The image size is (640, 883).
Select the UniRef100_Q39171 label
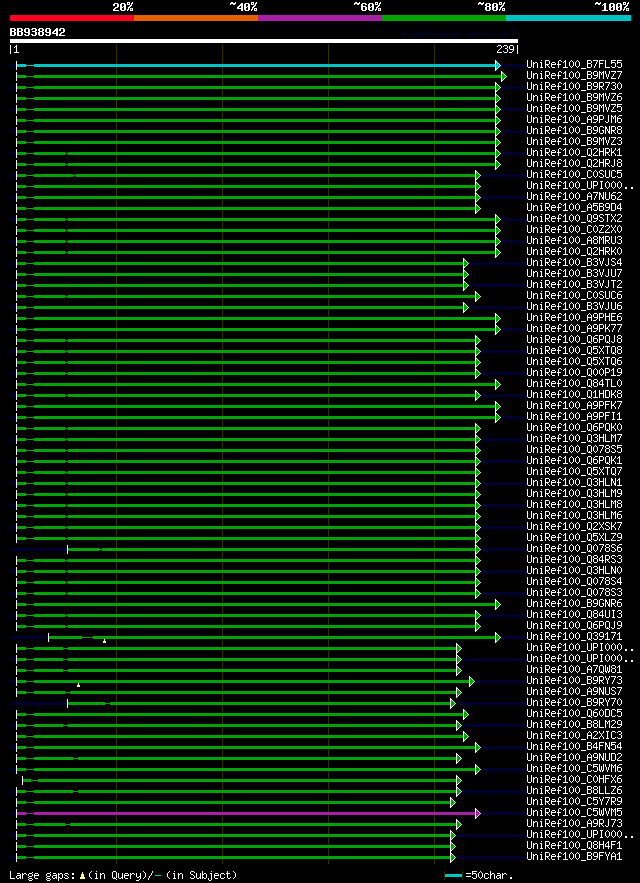574,636
